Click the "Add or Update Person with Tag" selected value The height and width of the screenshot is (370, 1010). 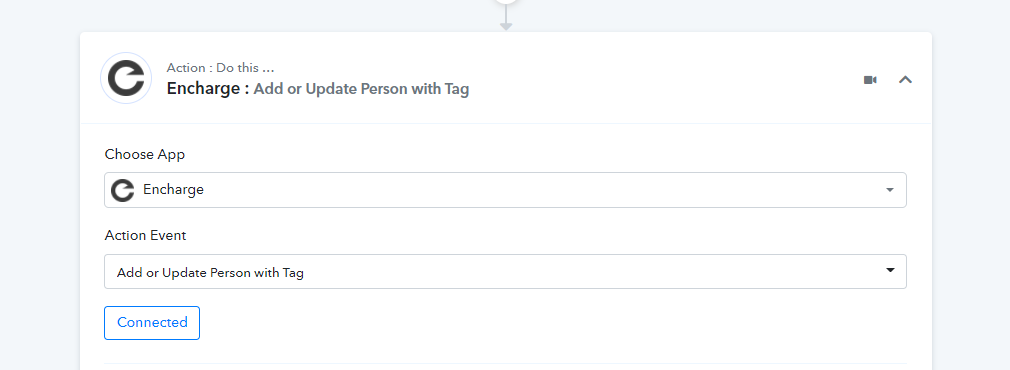[210, 273]
